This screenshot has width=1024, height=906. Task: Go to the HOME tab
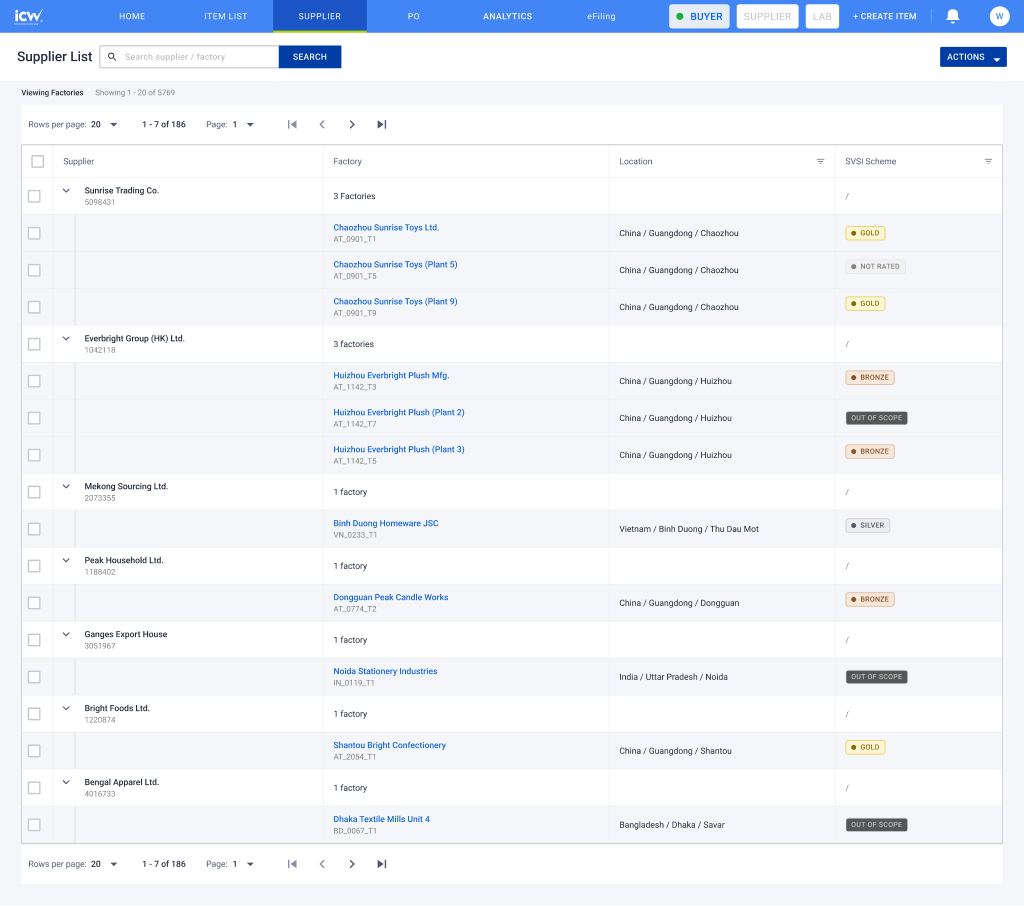[x=132, y=16]
